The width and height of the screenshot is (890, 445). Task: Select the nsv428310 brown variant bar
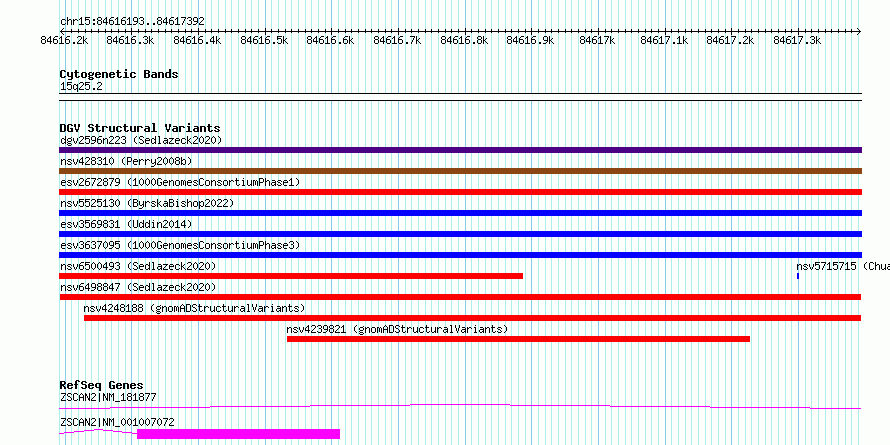tap(460, 171)
